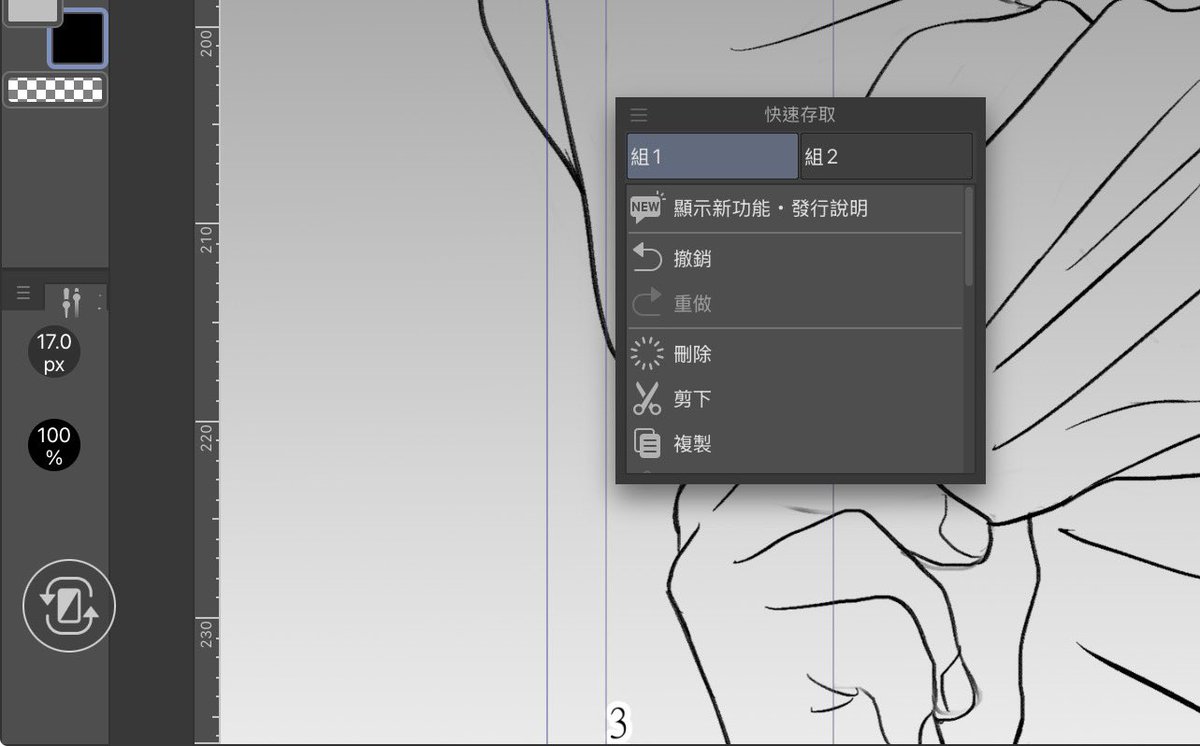Switch to the 組1 tab
This screenshot has width=1200, height=746.
point(712,156)
